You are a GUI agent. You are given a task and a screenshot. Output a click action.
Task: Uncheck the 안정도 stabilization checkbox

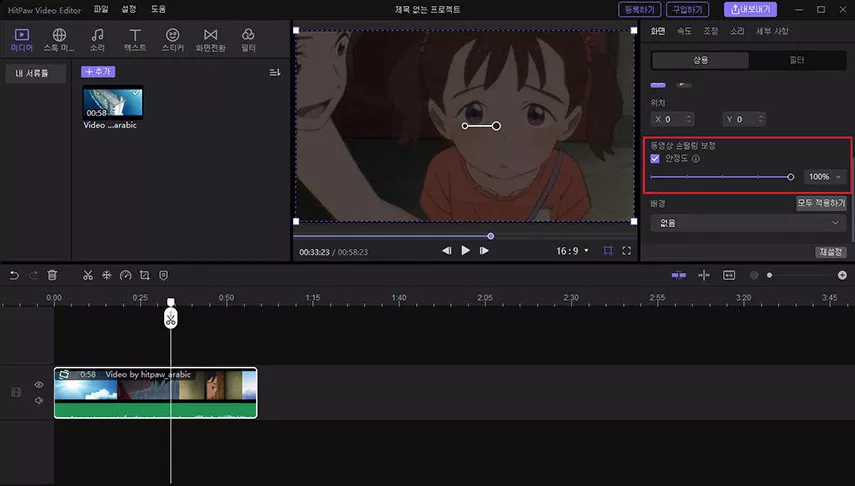pyautogui.click(x=655, y=159)
